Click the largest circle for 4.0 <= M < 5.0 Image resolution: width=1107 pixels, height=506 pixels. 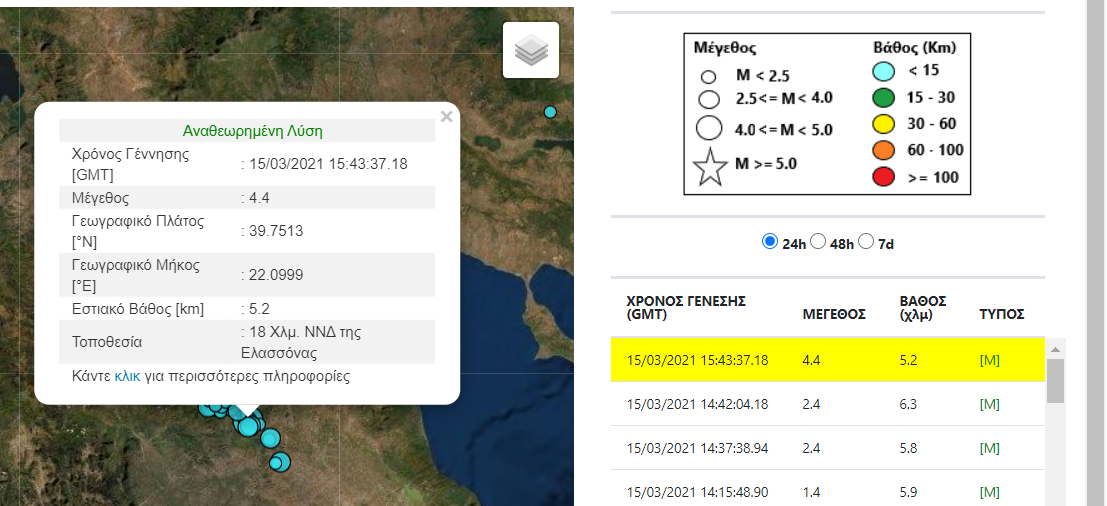click(710, 128)
